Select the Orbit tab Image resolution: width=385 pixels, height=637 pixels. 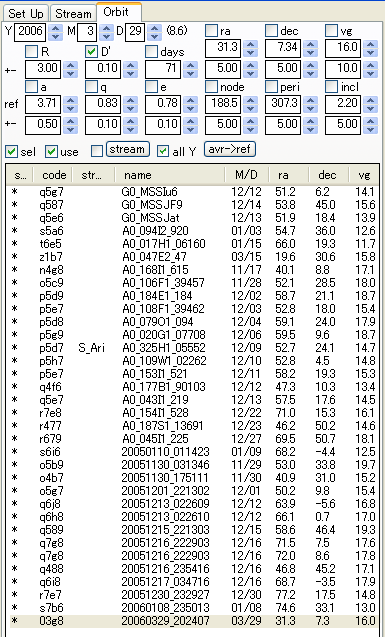pos(119,12)
